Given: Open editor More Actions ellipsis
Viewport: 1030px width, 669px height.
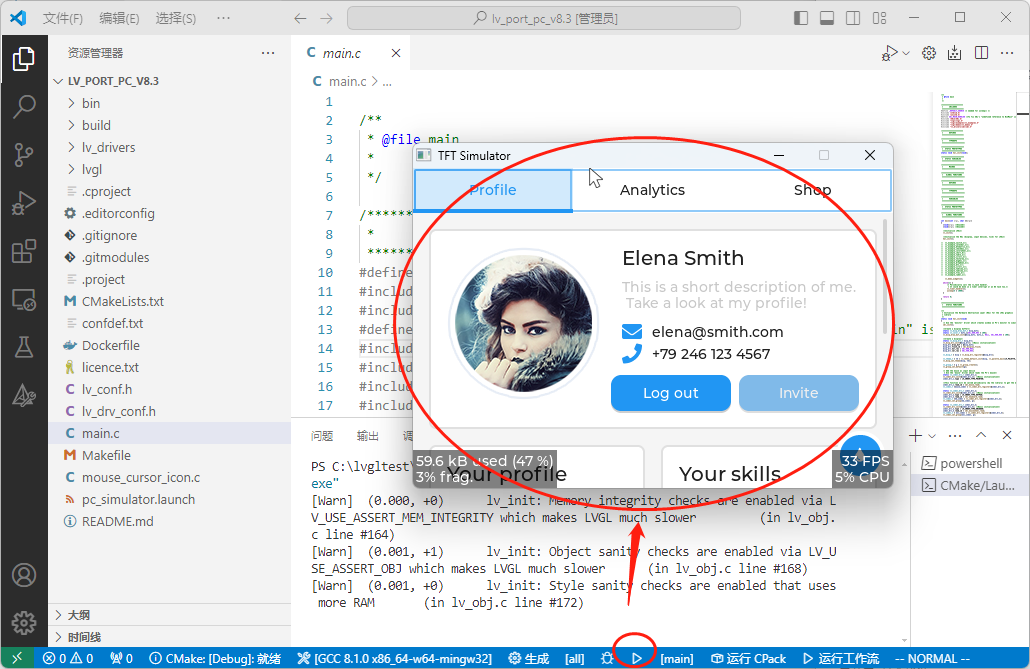Looking at the screenshot, I should click(x=1007, y=53).
